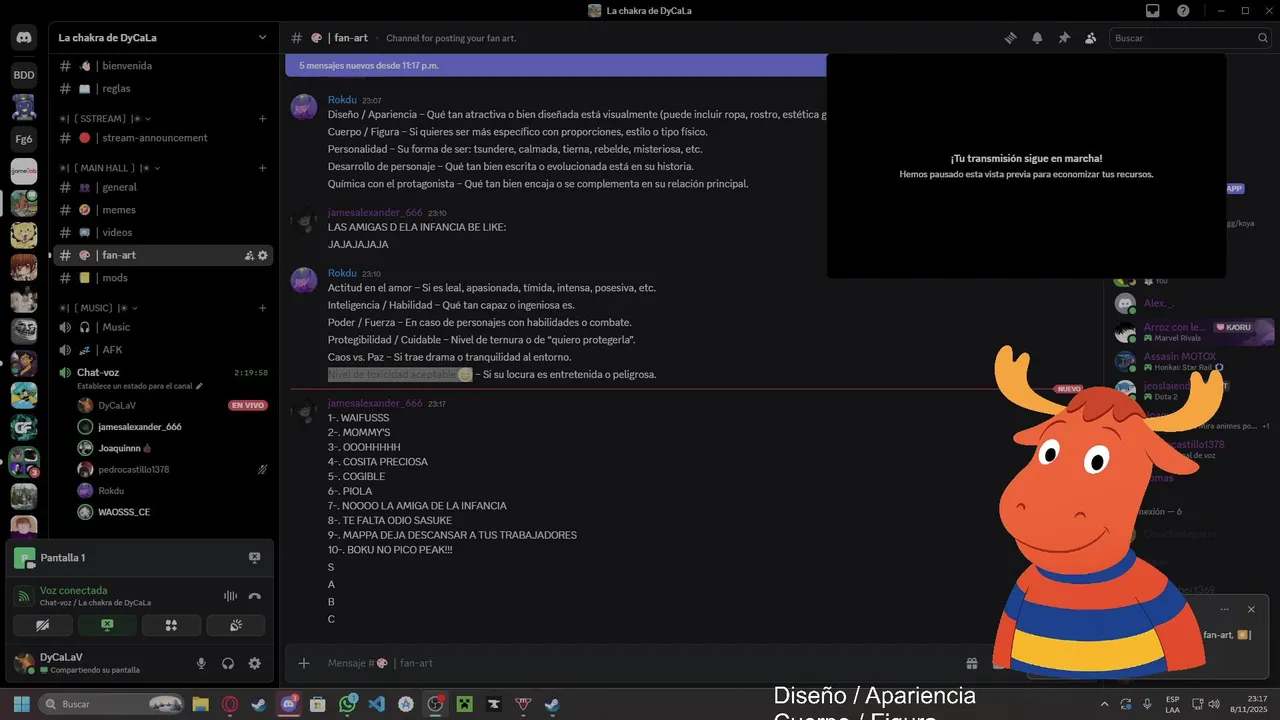Add channel to SSTREAM category

(263, 118)
